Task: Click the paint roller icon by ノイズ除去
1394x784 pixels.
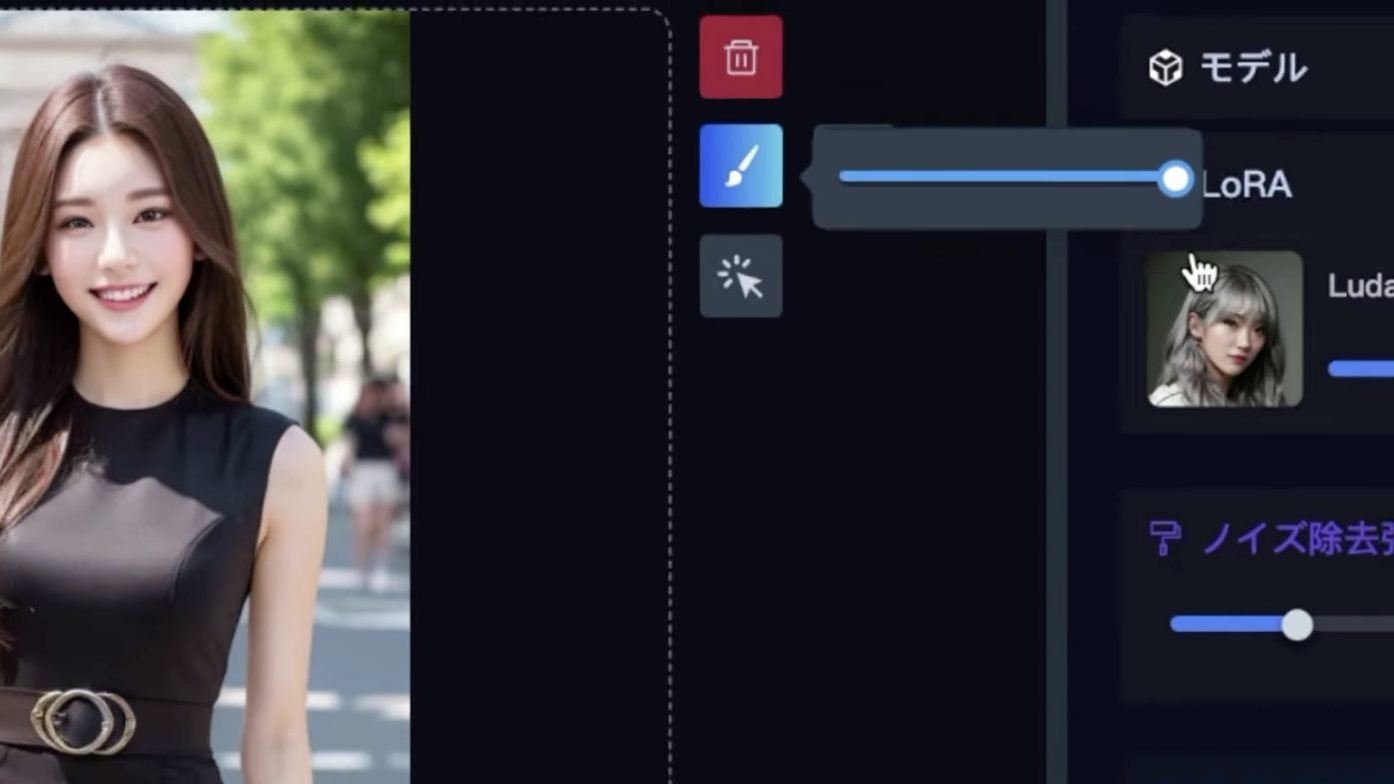Action: [1165, 538]
